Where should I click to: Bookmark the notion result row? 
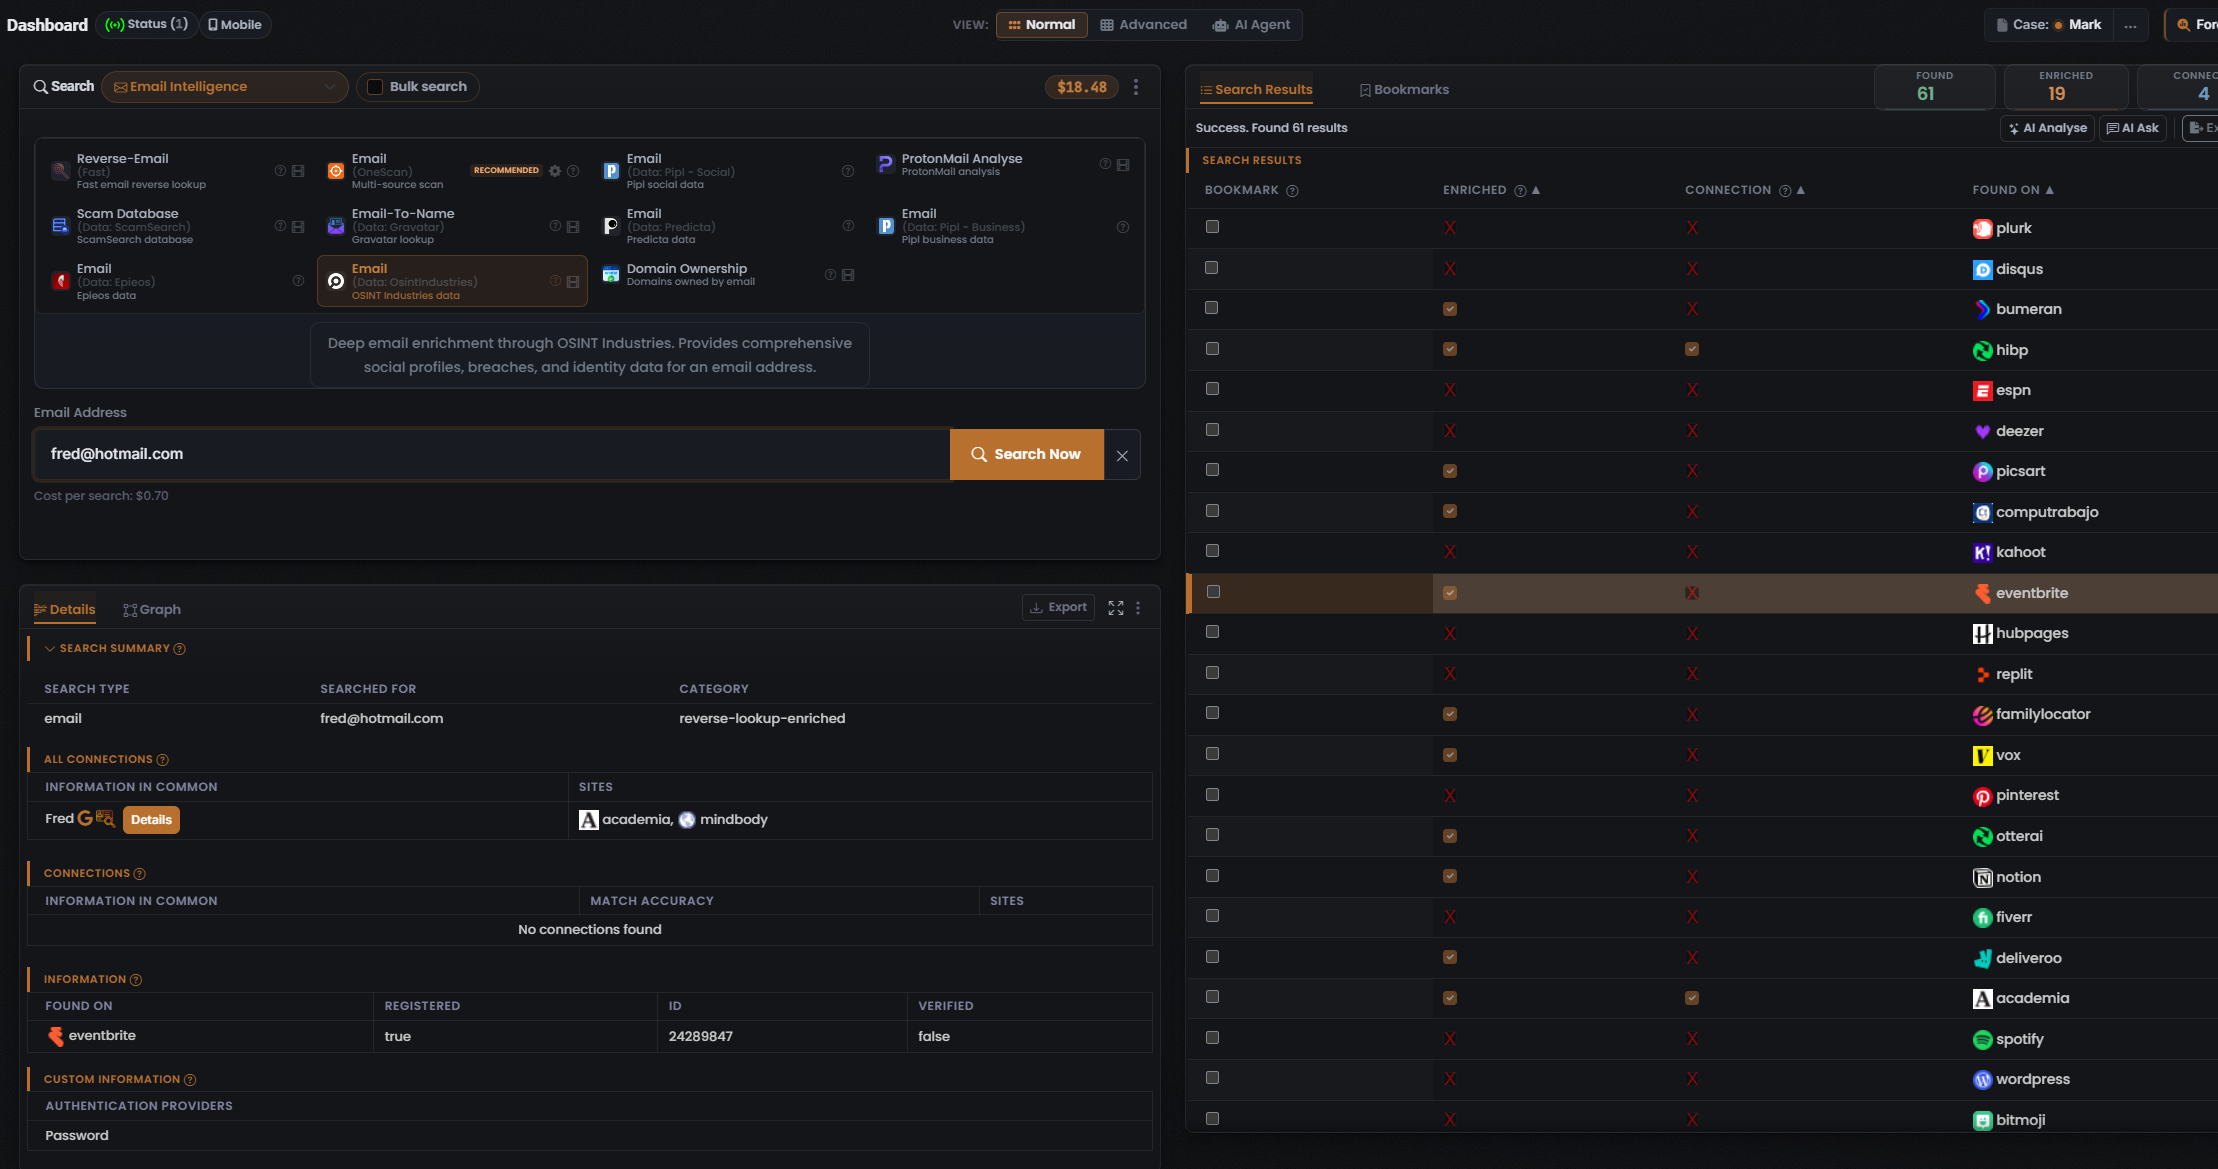pyautogui.click(x=1212, y=876)
